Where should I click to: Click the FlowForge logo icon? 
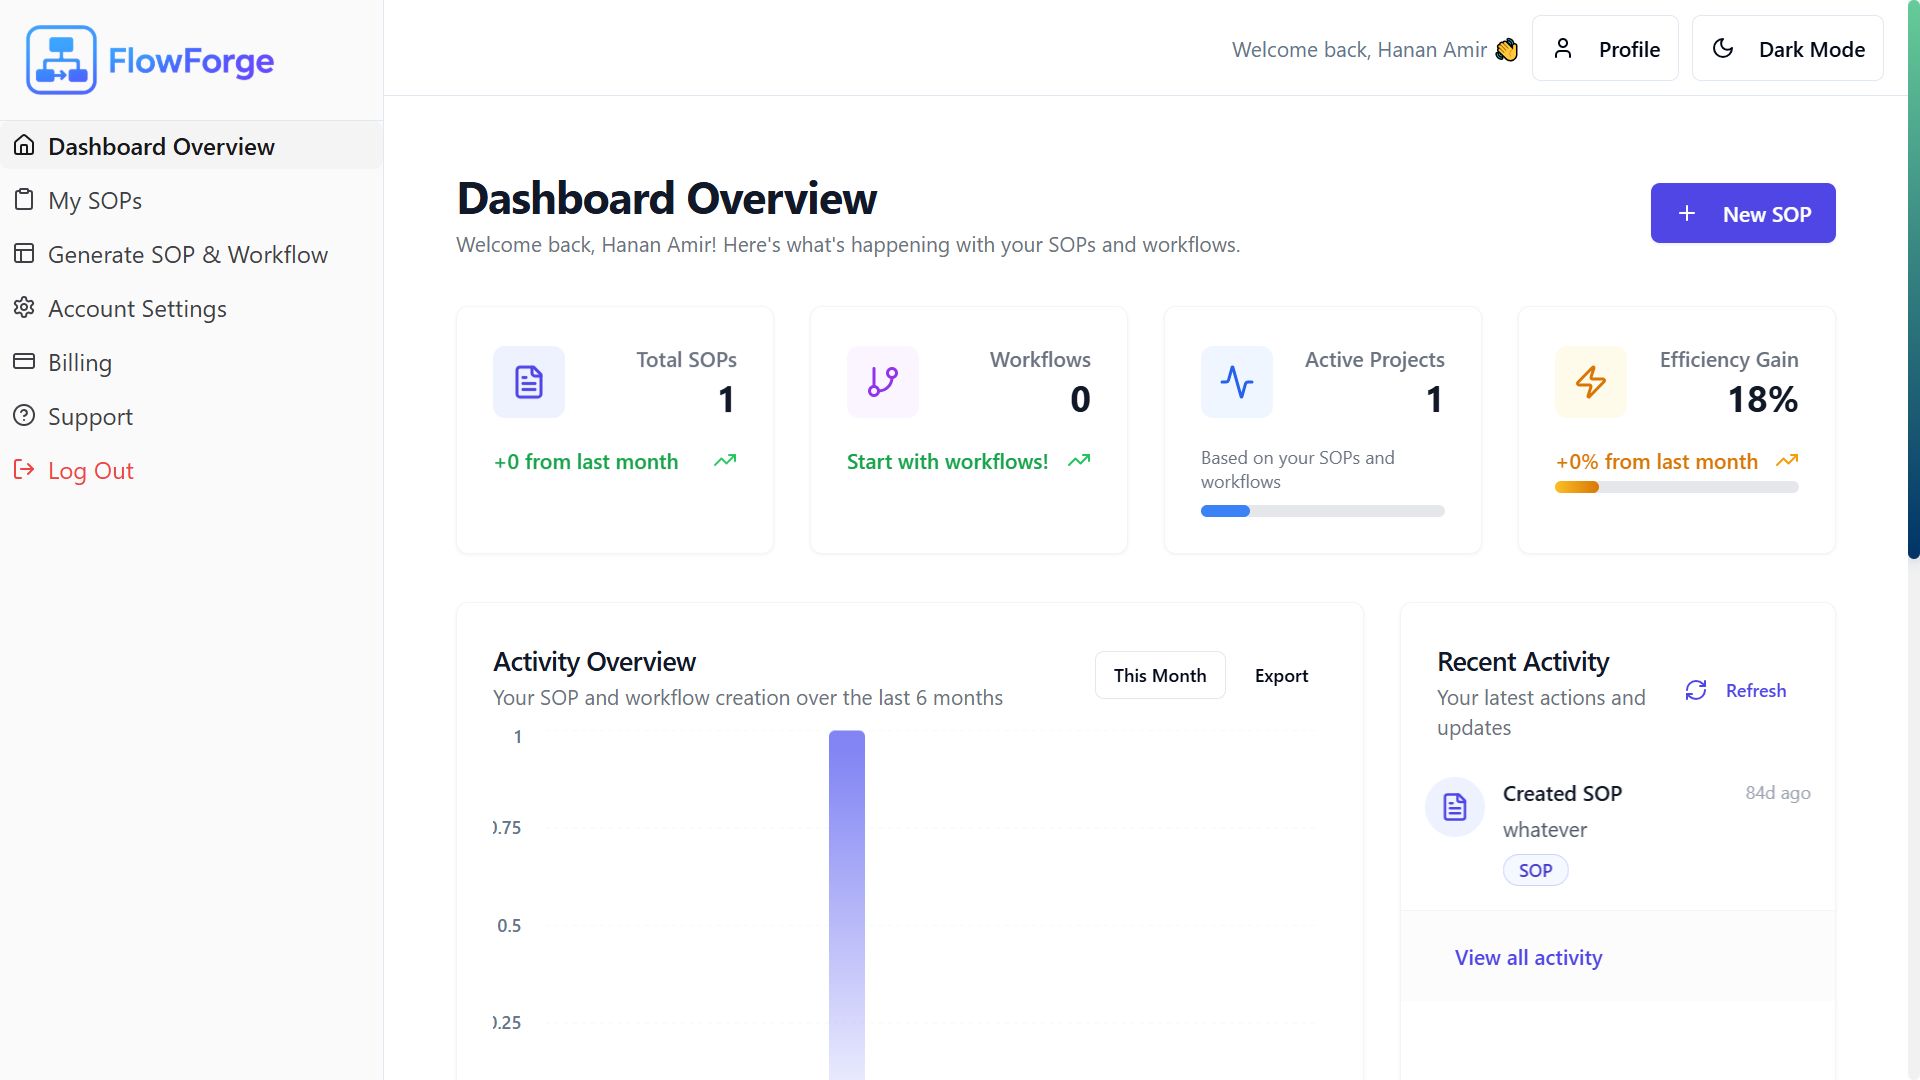point(61,60)
